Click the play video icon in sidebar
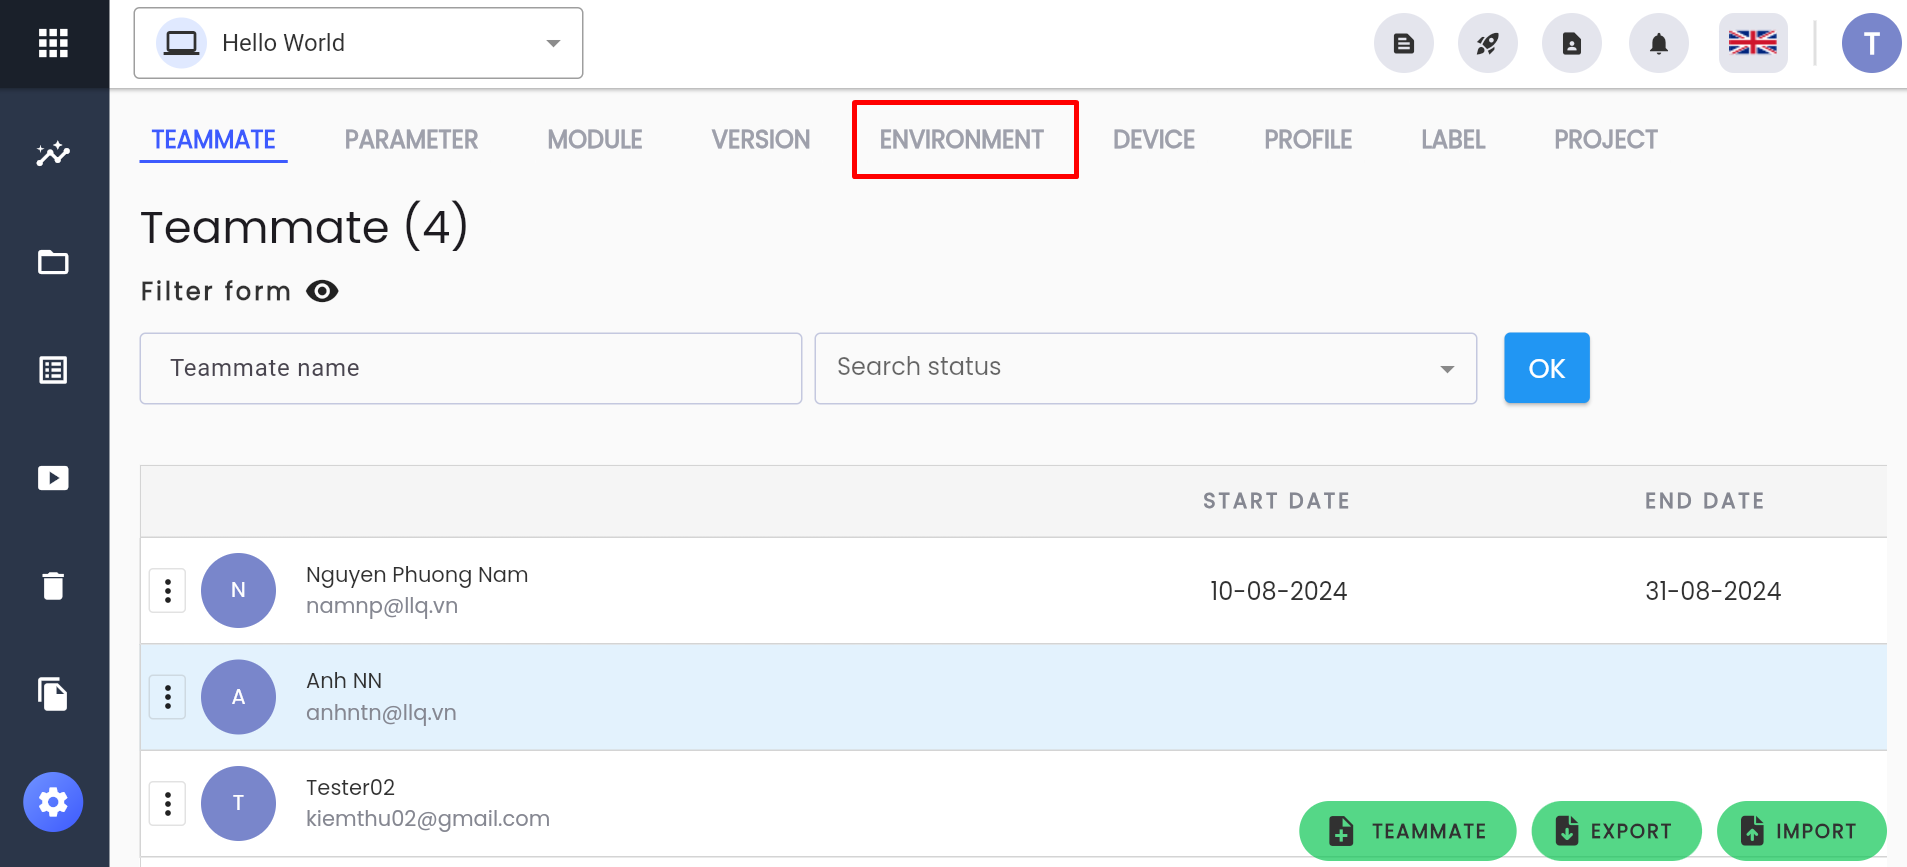The height and width of the screenshot is (867, 1907). click(x=53, y=478)
